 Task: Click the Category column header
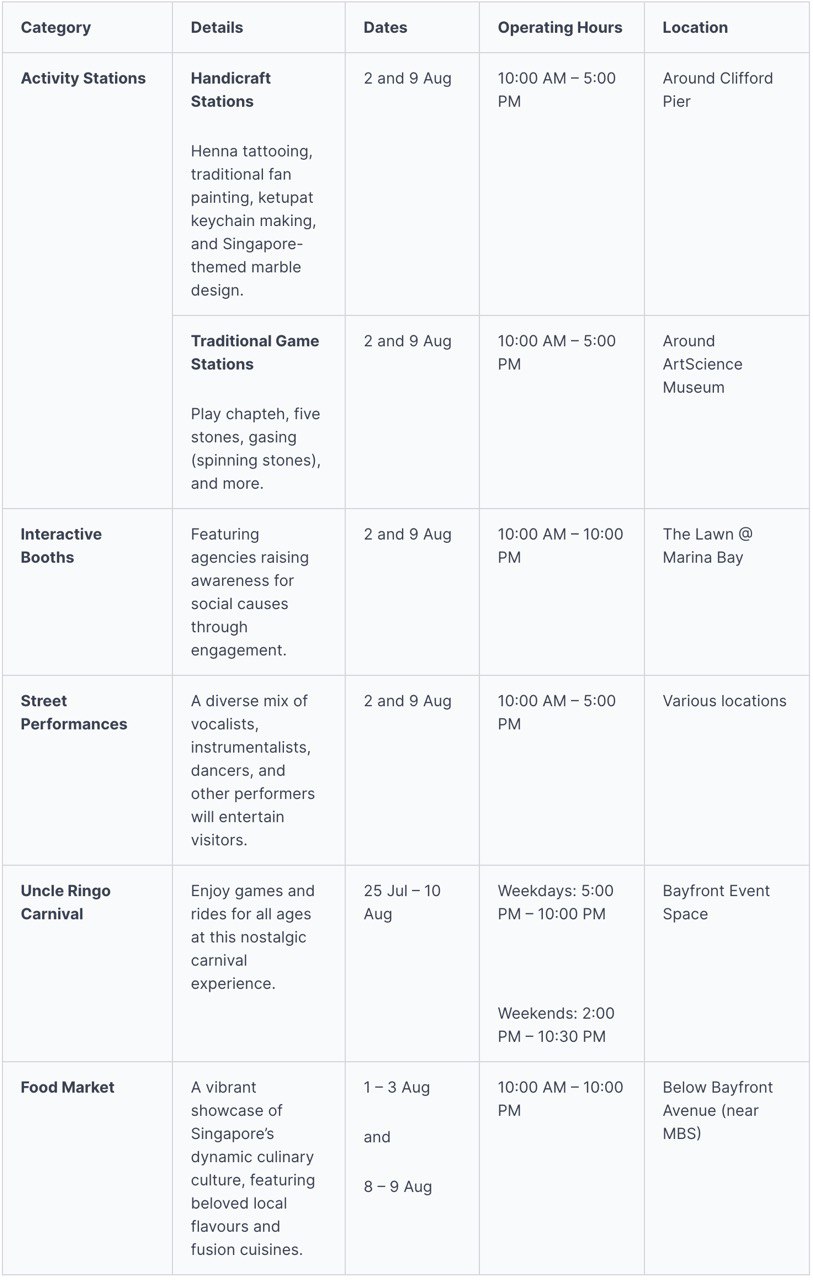pos(56,27)
